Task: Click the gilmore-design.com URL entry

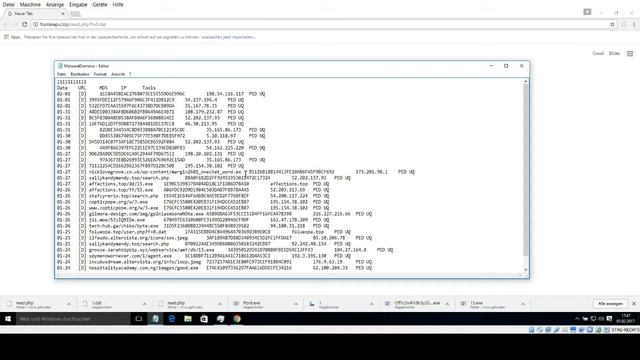Action: tap(146, 214)
